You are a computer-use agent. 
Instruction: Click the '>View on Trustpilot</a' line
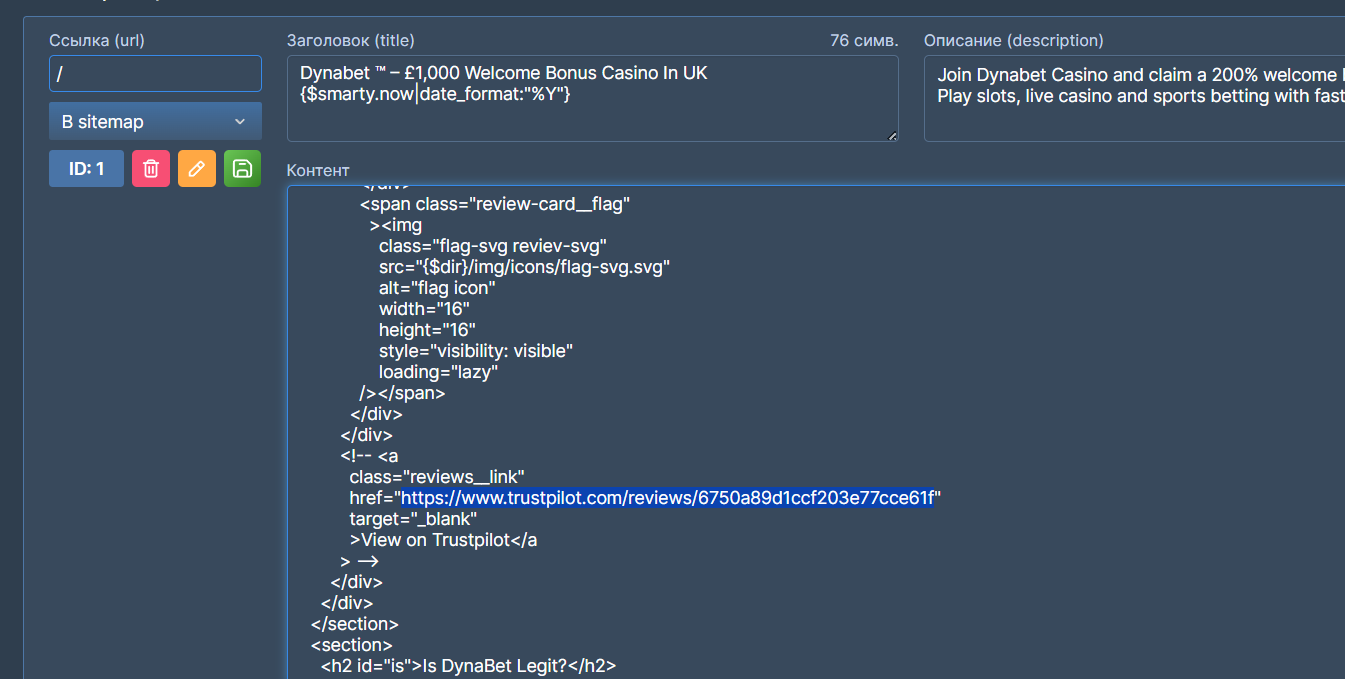pyautogui.click(x=444, y=540)
